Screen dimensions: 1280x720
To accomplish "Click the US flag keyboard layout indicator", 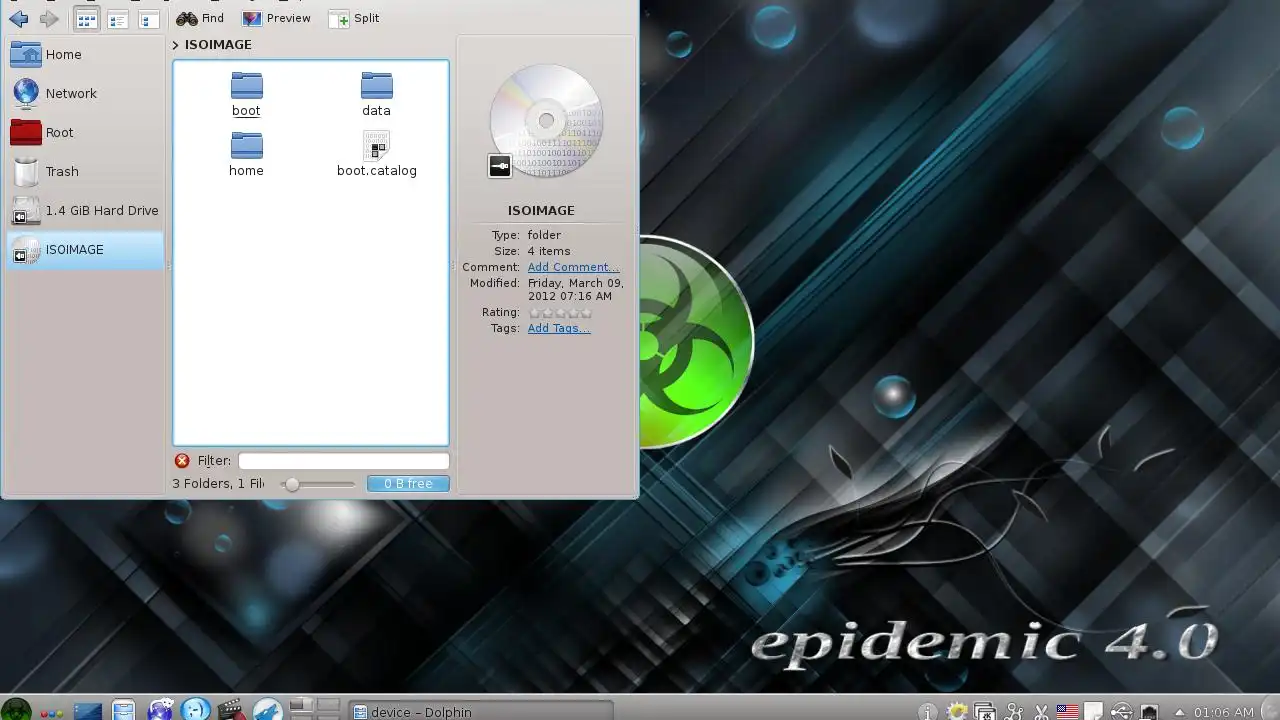I will pyautogui.click(x=1067, y=711).
